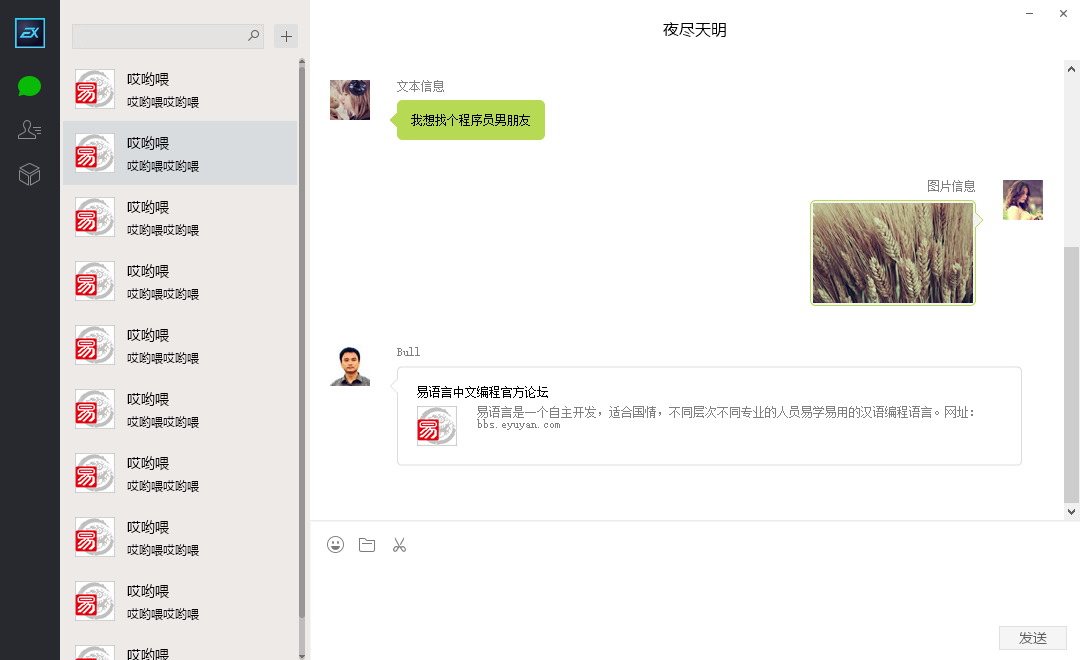Click the avatar beside 文本信息 message
This screenshot has width=1080, height=660.
point(350,100)
